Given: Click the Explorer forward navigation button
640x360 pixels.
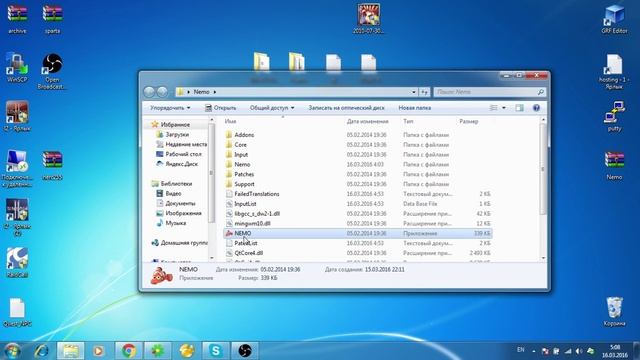Looking at the screenshot, I should [x=162, y=92].
